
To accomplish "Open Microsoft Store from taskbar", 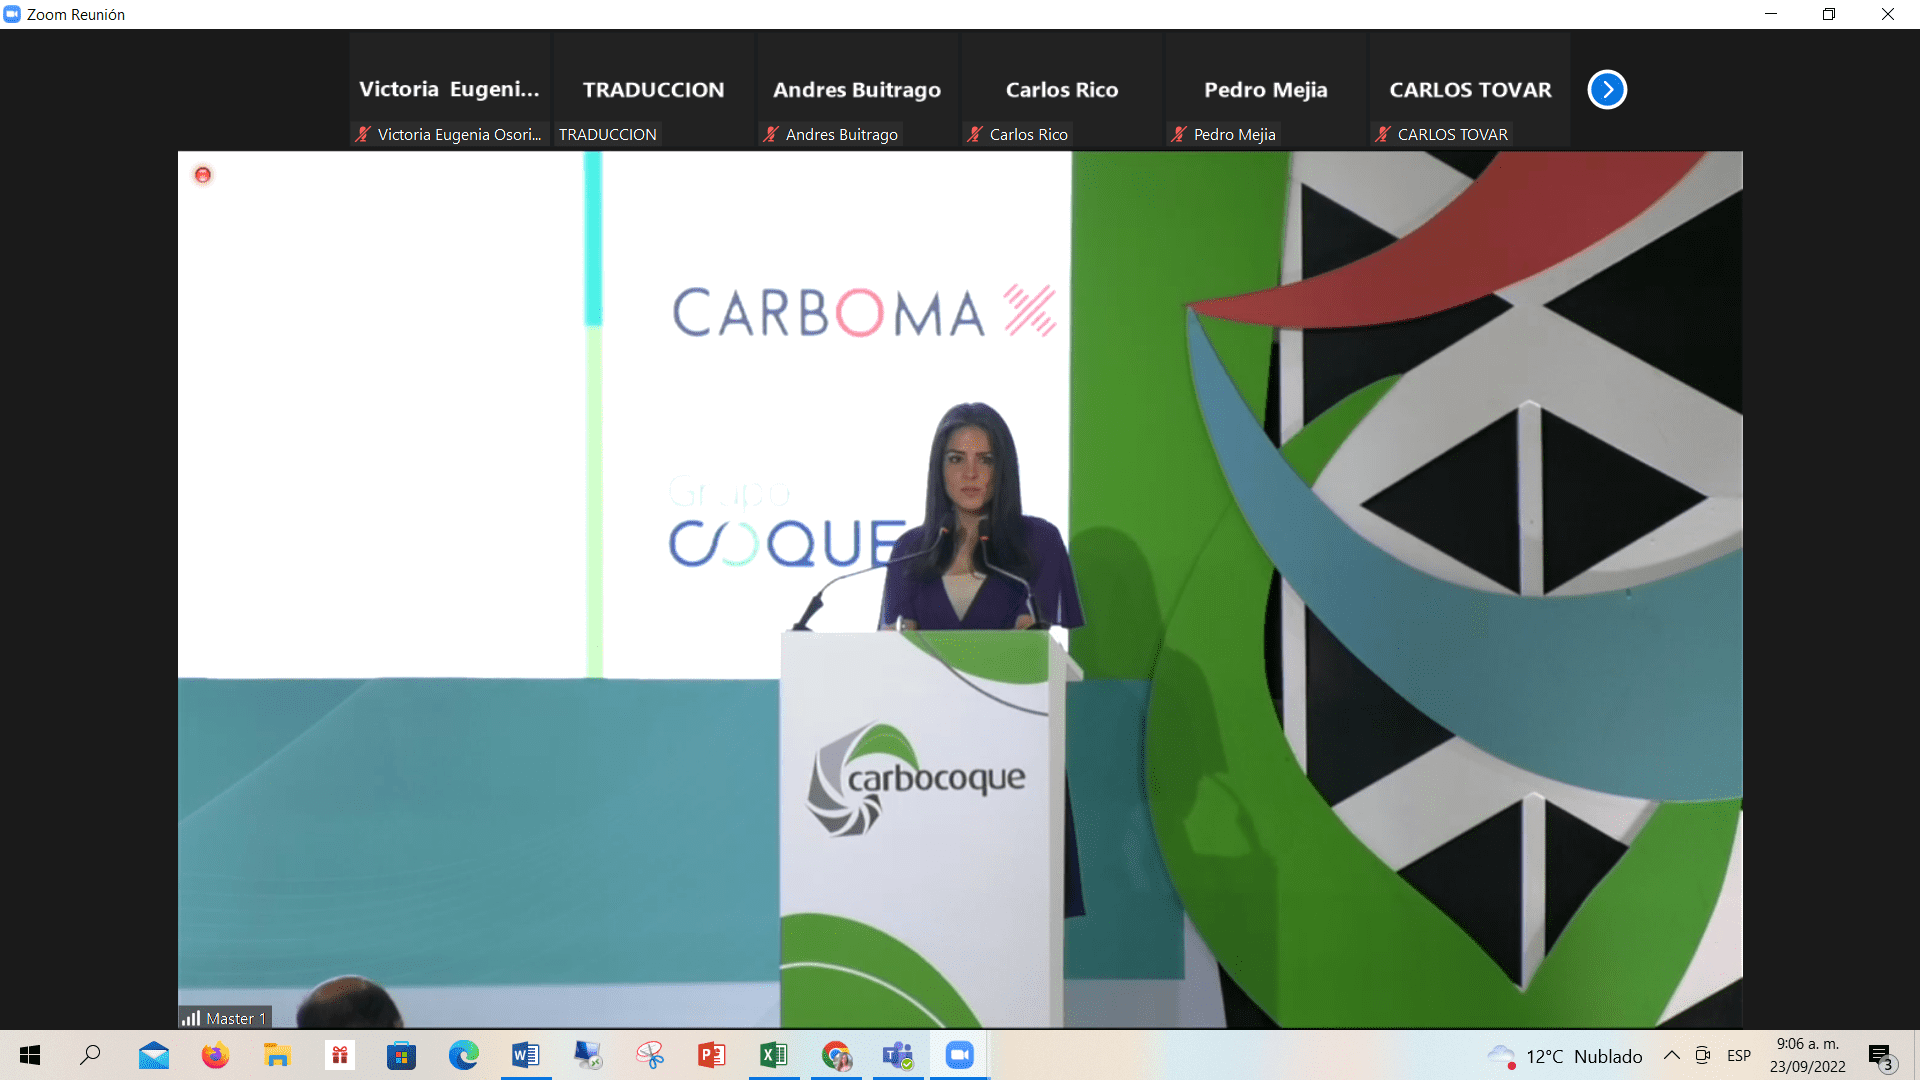I will [x=401, y=1055].
